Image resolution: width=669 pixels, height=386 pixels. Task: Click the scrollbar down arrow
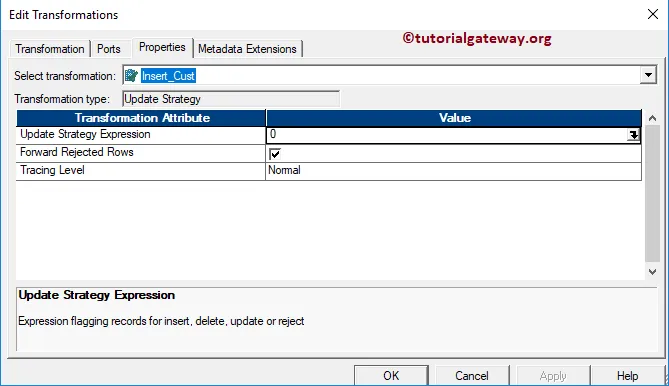(x=652, y=272)
